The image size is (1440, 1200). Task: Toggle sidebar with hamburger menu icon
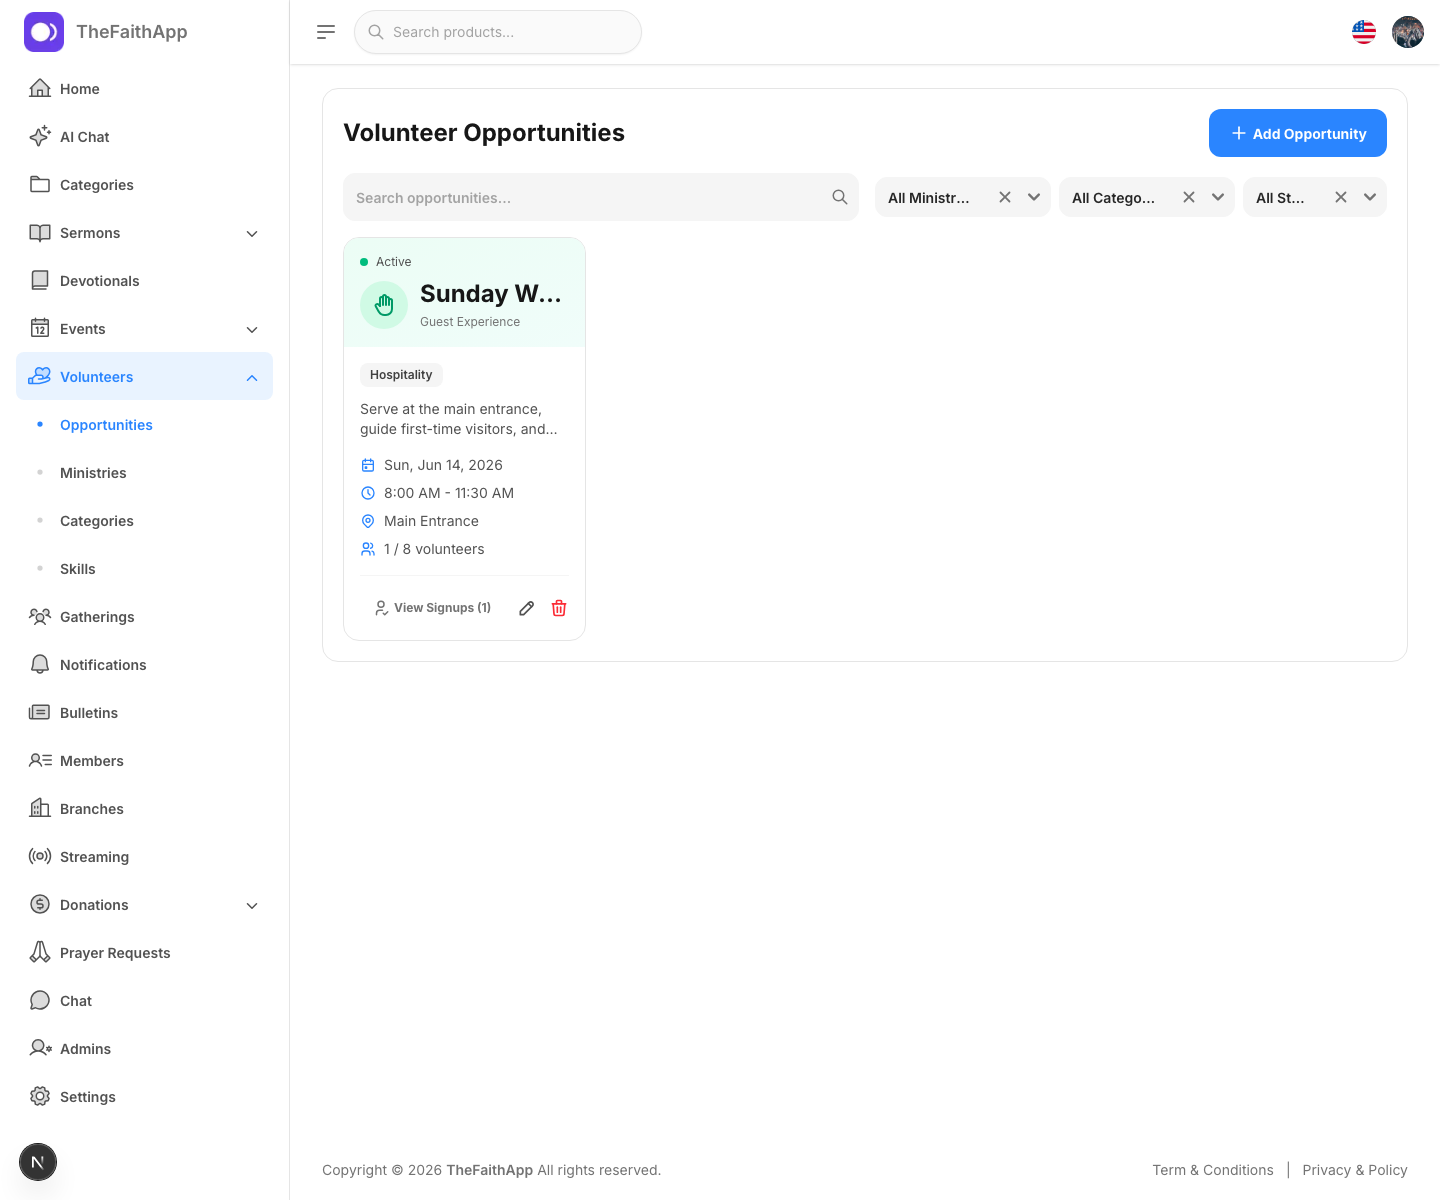tap(326, 32)
